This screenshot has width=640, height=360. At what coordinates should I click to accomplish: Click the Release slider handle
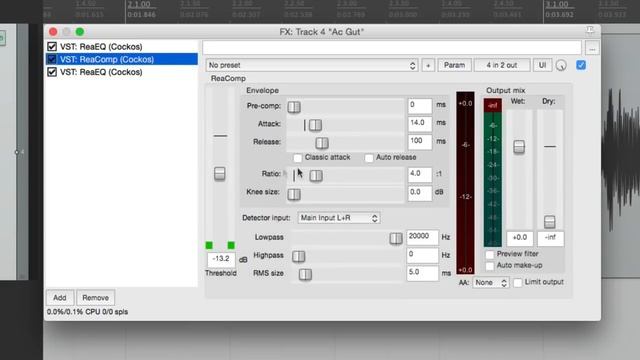coord(322,143)
